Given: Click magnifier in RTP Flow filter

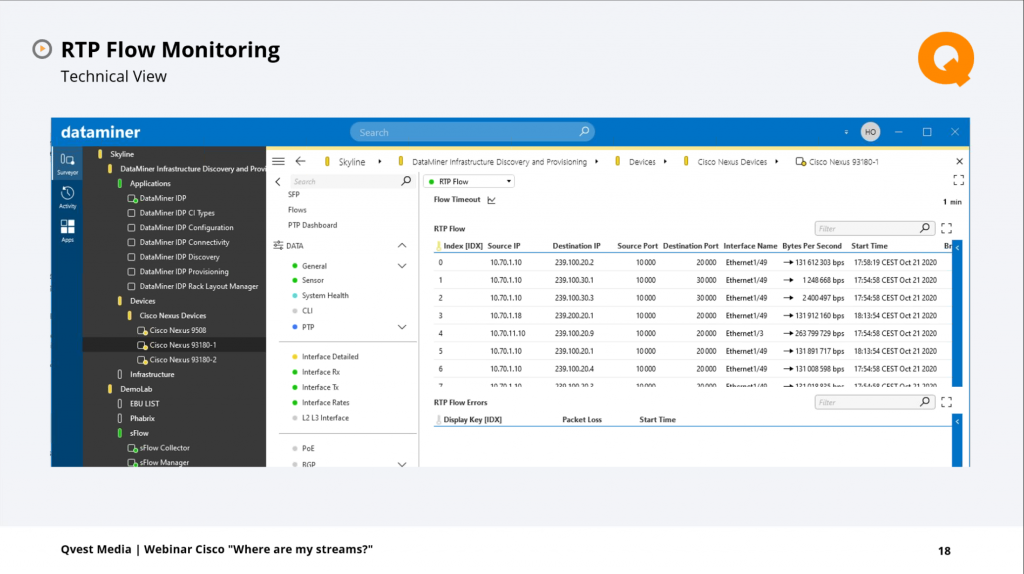Looking at the screenshot, I should (925, 228).
